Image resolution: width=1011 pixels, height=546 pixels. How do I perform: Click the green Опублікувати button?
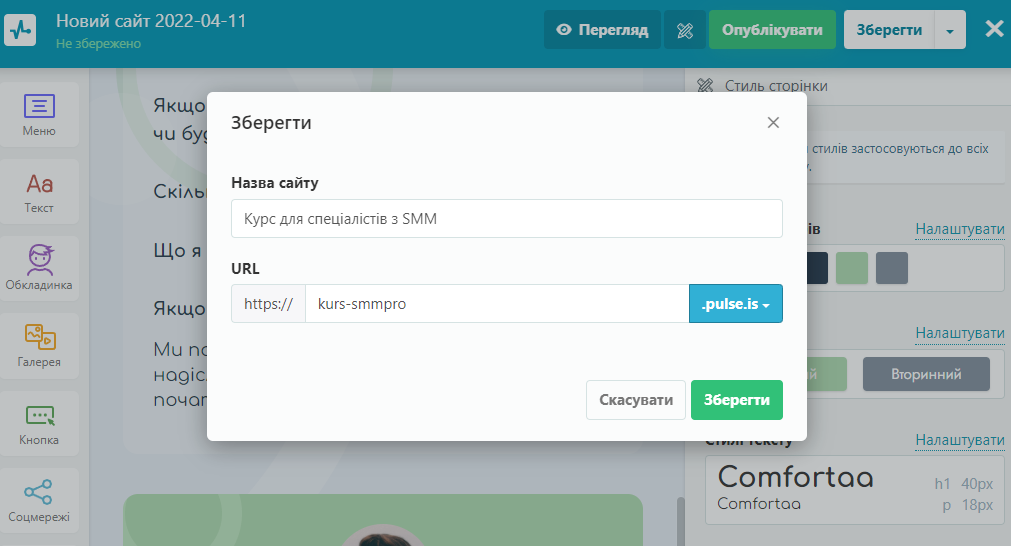(772, 30)
